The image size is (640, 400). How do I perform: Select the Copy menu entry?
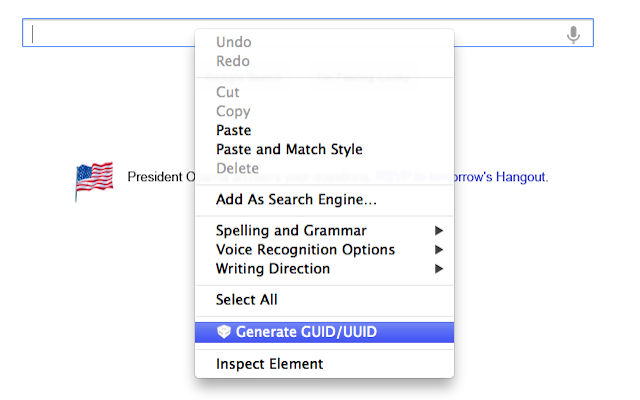pyautogui.click(x=233, y=111)
